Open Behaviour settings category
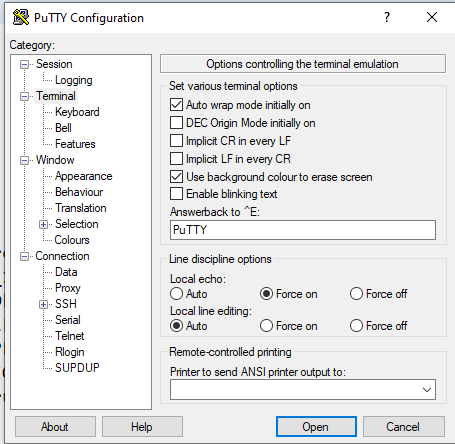Viewport: 455px width, 444px height. pyautogui.click(x=79, y=192)
